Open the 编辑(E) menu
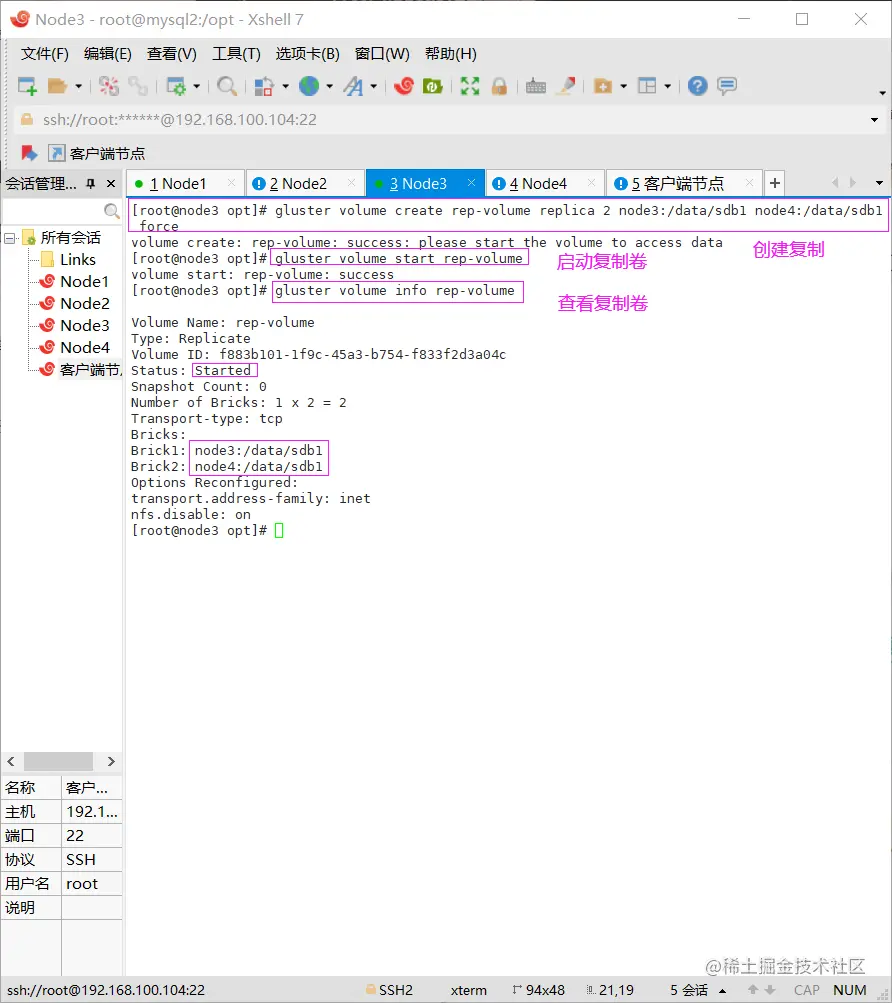892x1003 pixels. pos(108,54)
